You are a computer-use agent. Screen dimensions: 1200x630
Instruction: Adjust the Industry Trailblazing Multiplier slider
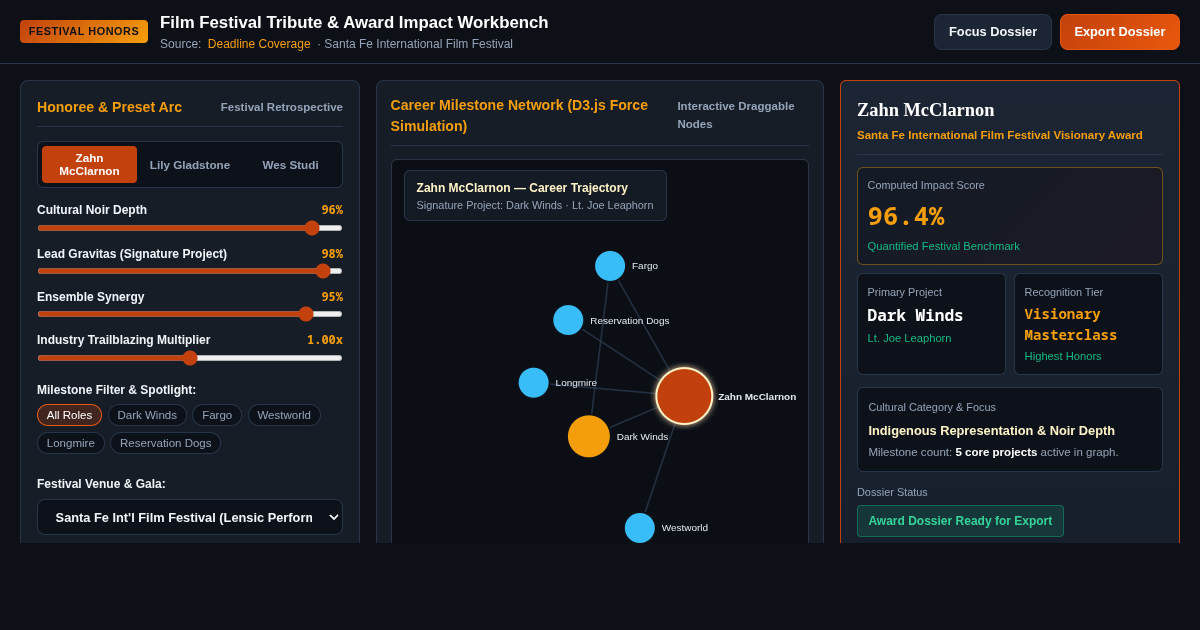click(190, 358)
